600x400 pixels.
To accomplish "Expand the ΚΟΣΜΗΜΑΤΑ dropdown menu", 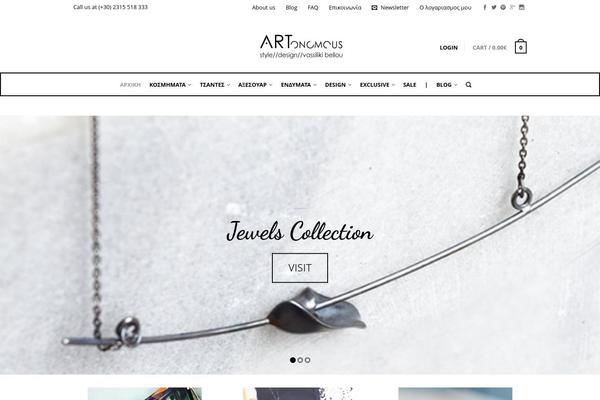I will [x=170, y=85].
